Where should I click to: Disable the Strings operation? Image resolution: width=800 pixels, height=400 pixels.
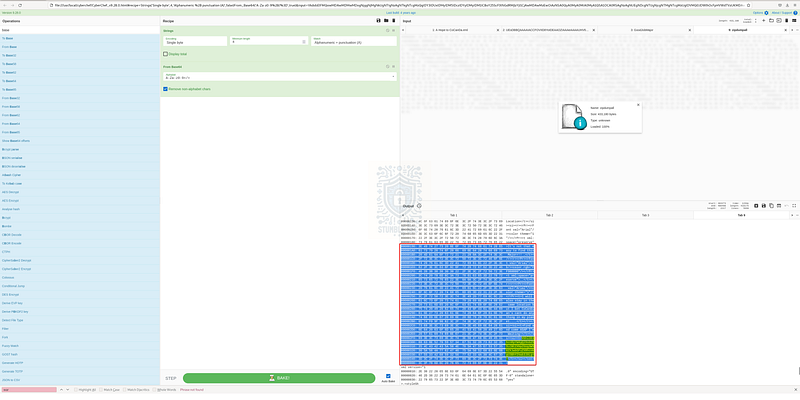(388, 31)
